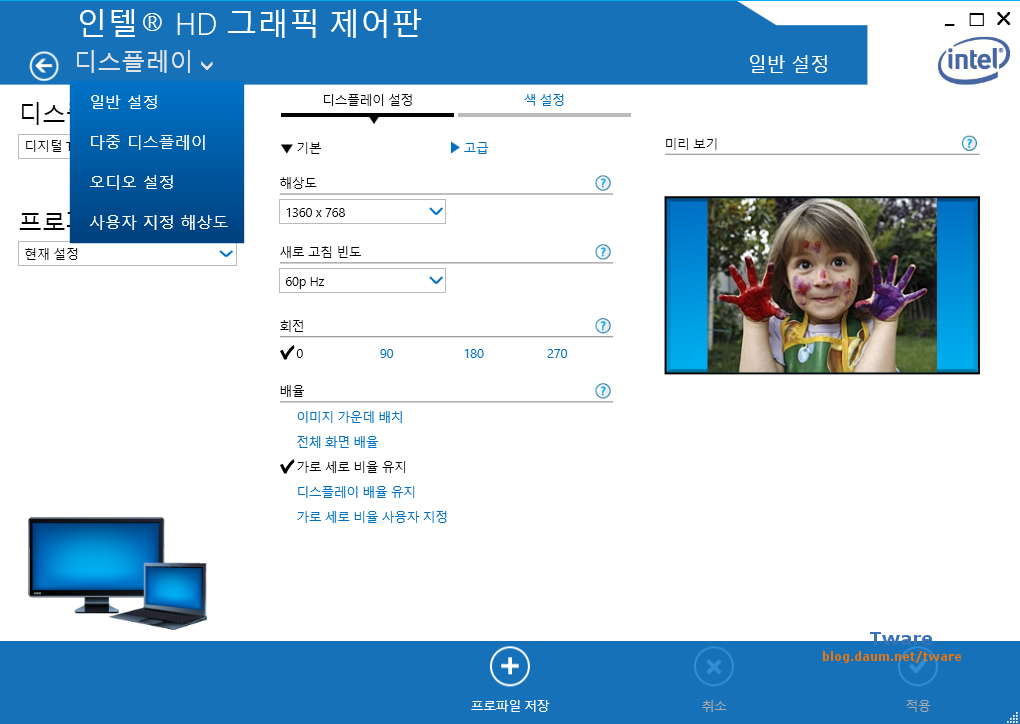The image size is (1020, 724).
Task: Click the 프로파일 저장 label
Action: [510, 705]
